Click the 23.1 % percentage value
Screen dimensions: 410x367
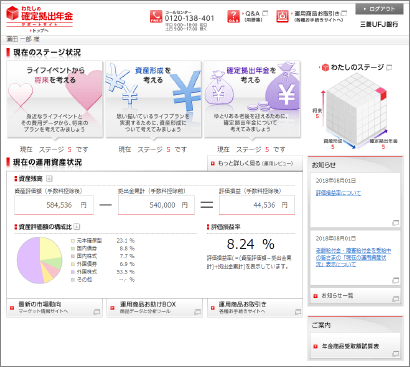pyautogui.click(x=126, y=241)
